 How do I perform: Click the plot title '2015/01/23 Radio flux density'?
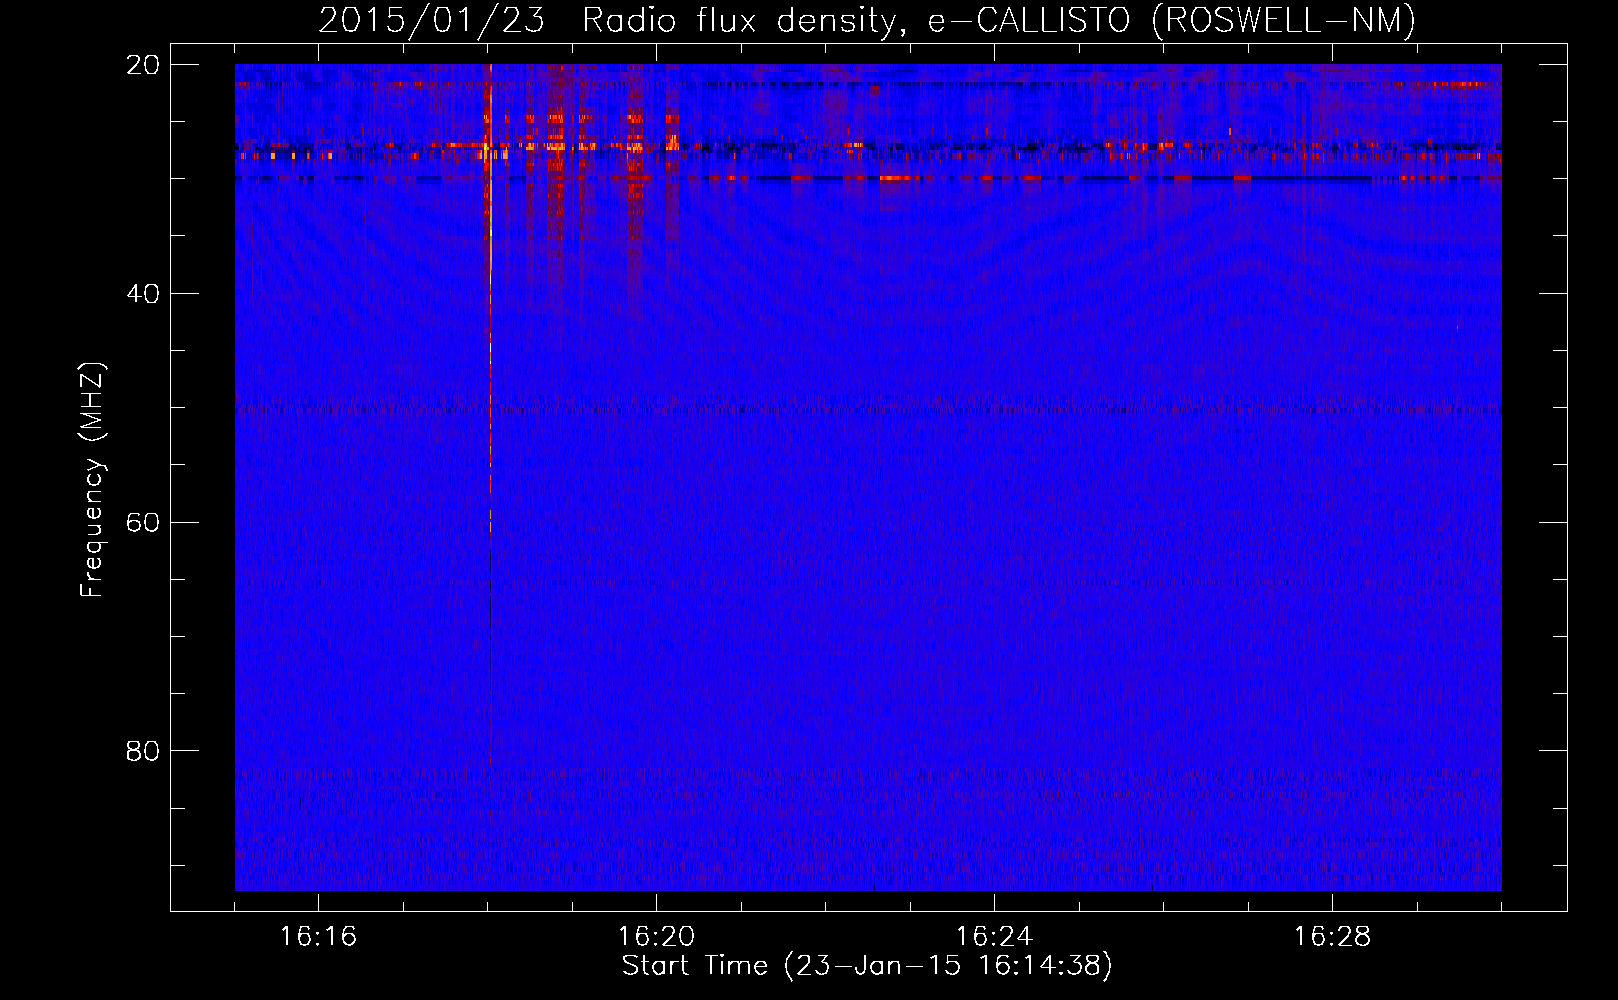(609, 21)
